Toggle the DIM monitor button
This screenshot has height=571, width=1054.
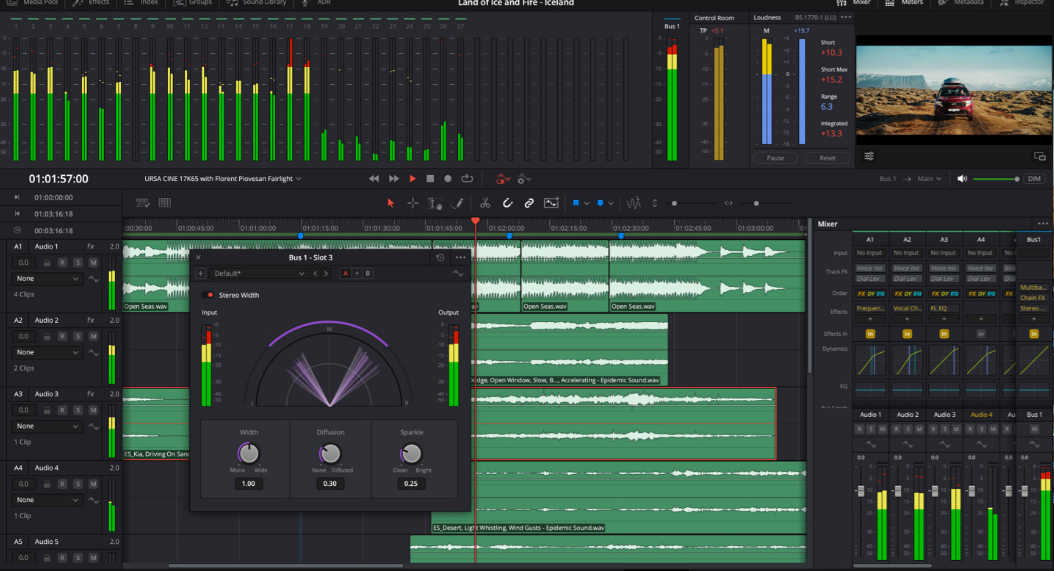[1034, 179]
